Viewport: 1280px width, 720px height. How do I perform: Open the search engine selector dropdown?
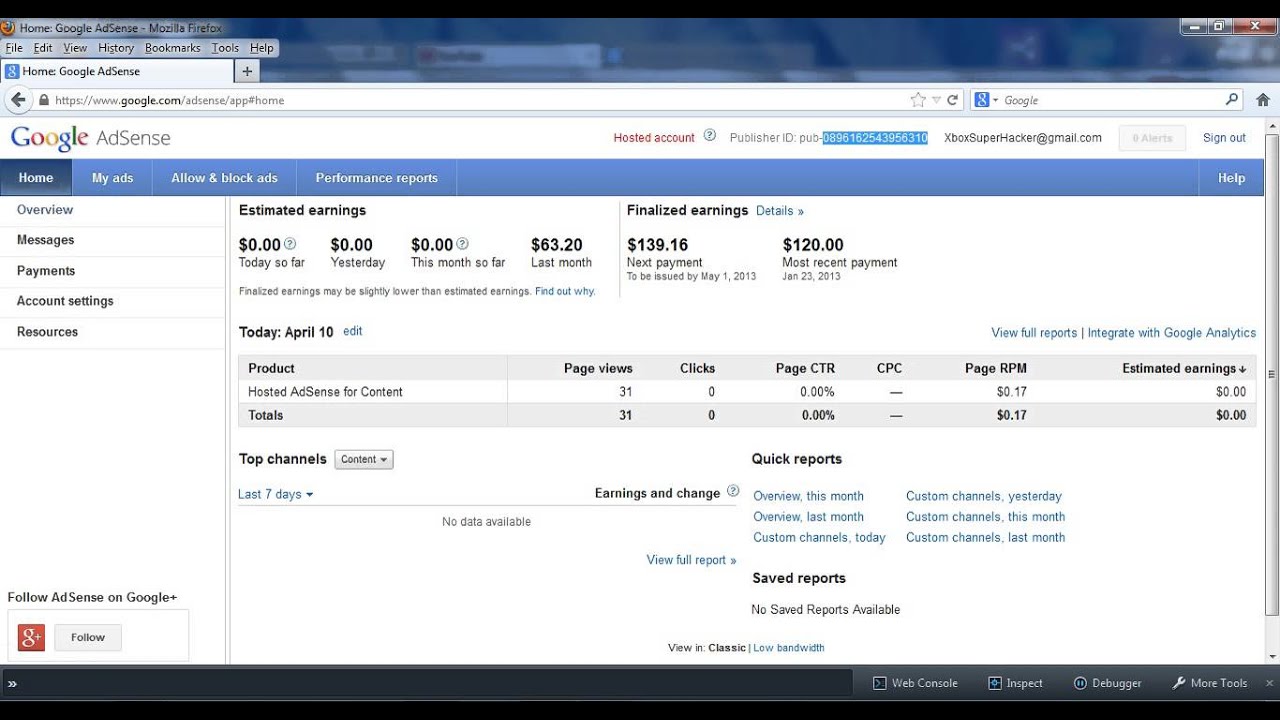[x=986, y=100]
